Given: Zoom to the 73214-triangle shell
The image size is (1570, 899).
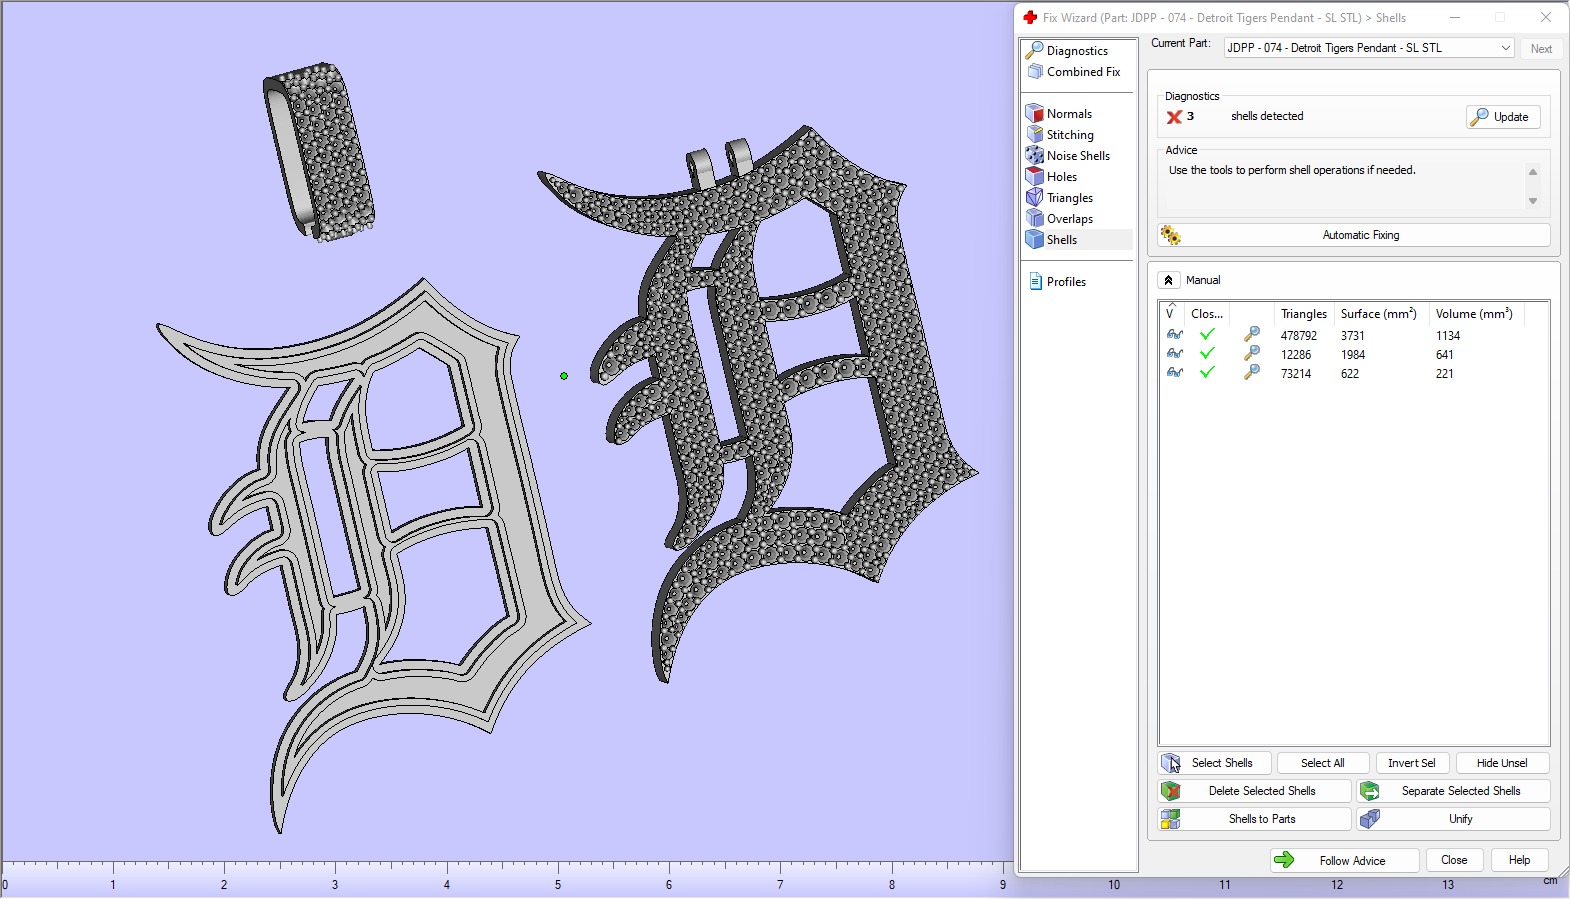Looking at the screenshot, I should pos(1252,373).
